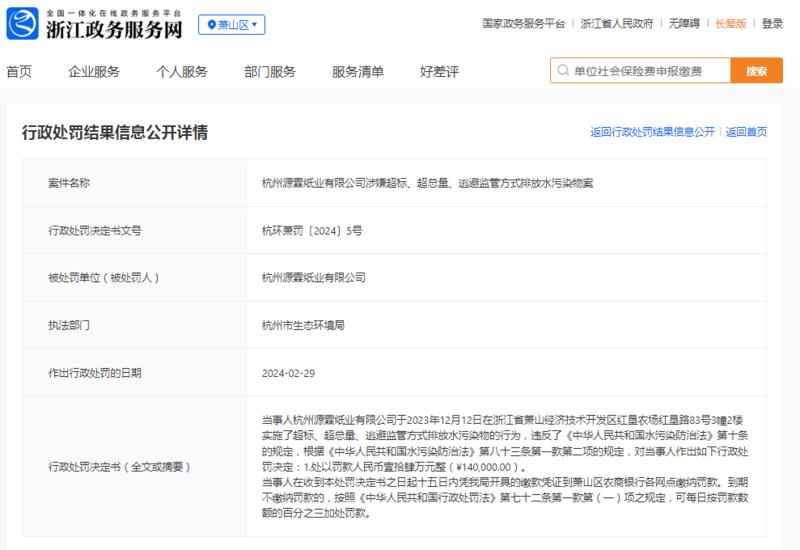The image size is (800, 550).
Task: Open the 国家政务服务平台 link
Action: point(524,23)
